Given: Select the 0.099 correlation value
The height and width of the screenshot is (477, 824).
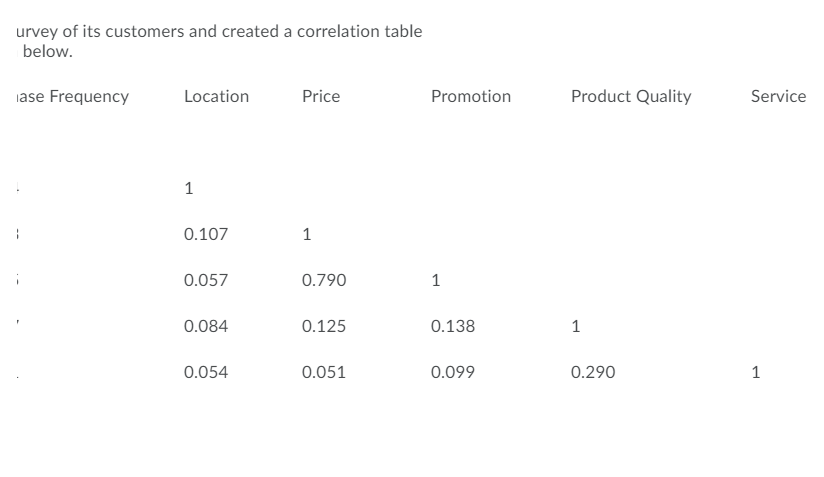Looking at the screenshot, I should click(x=453, y=372).
